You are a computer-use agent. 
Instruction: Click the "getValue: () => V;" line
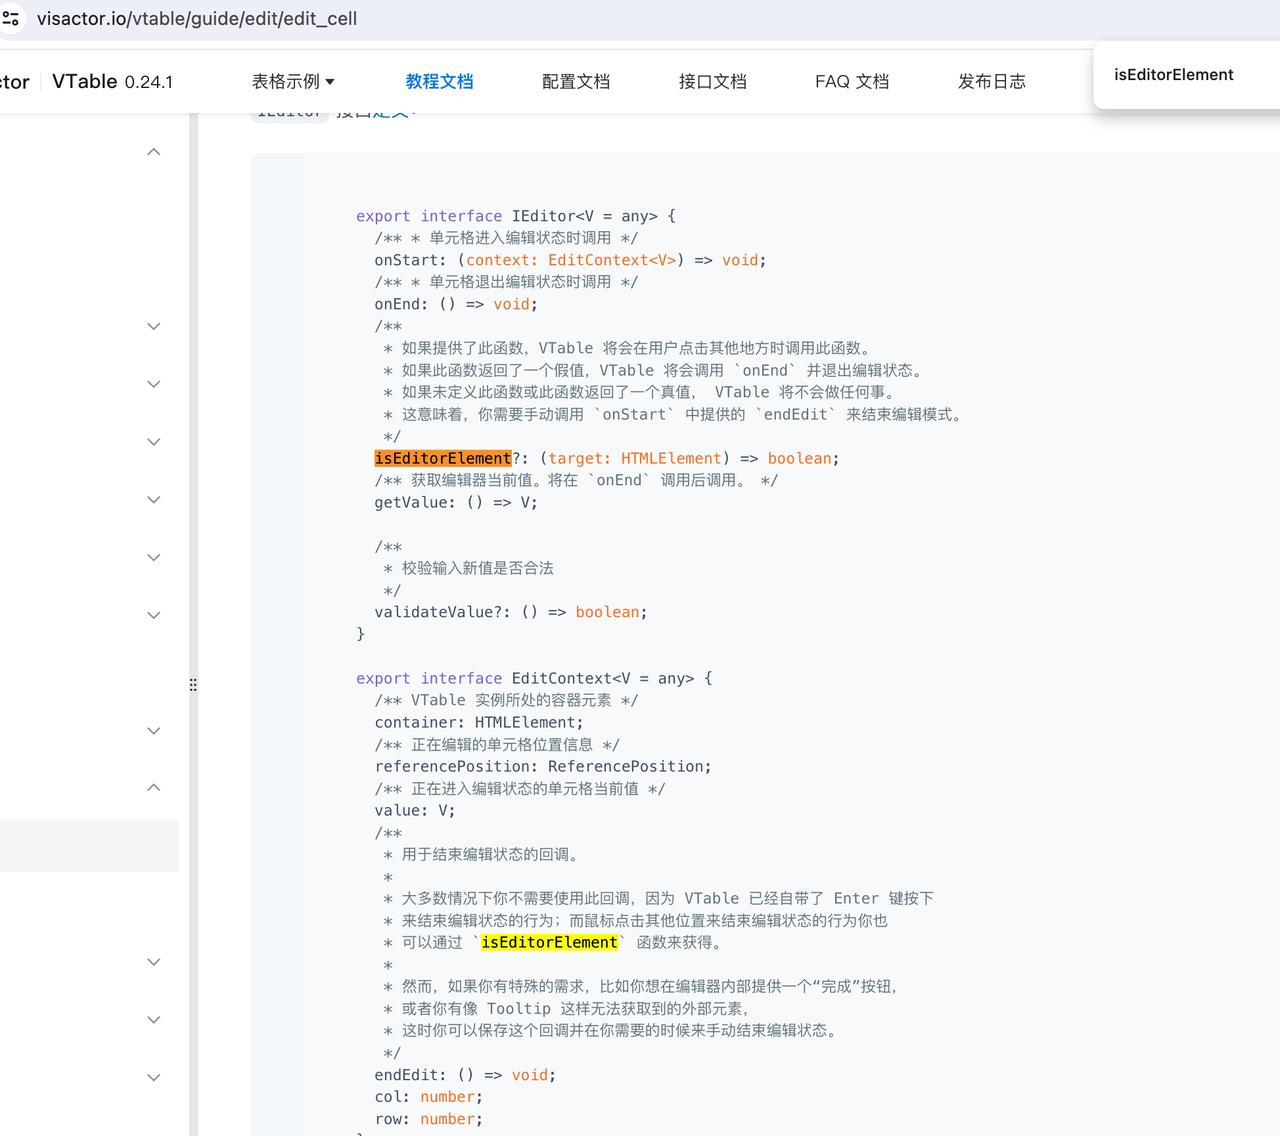(x=456, y=502)
